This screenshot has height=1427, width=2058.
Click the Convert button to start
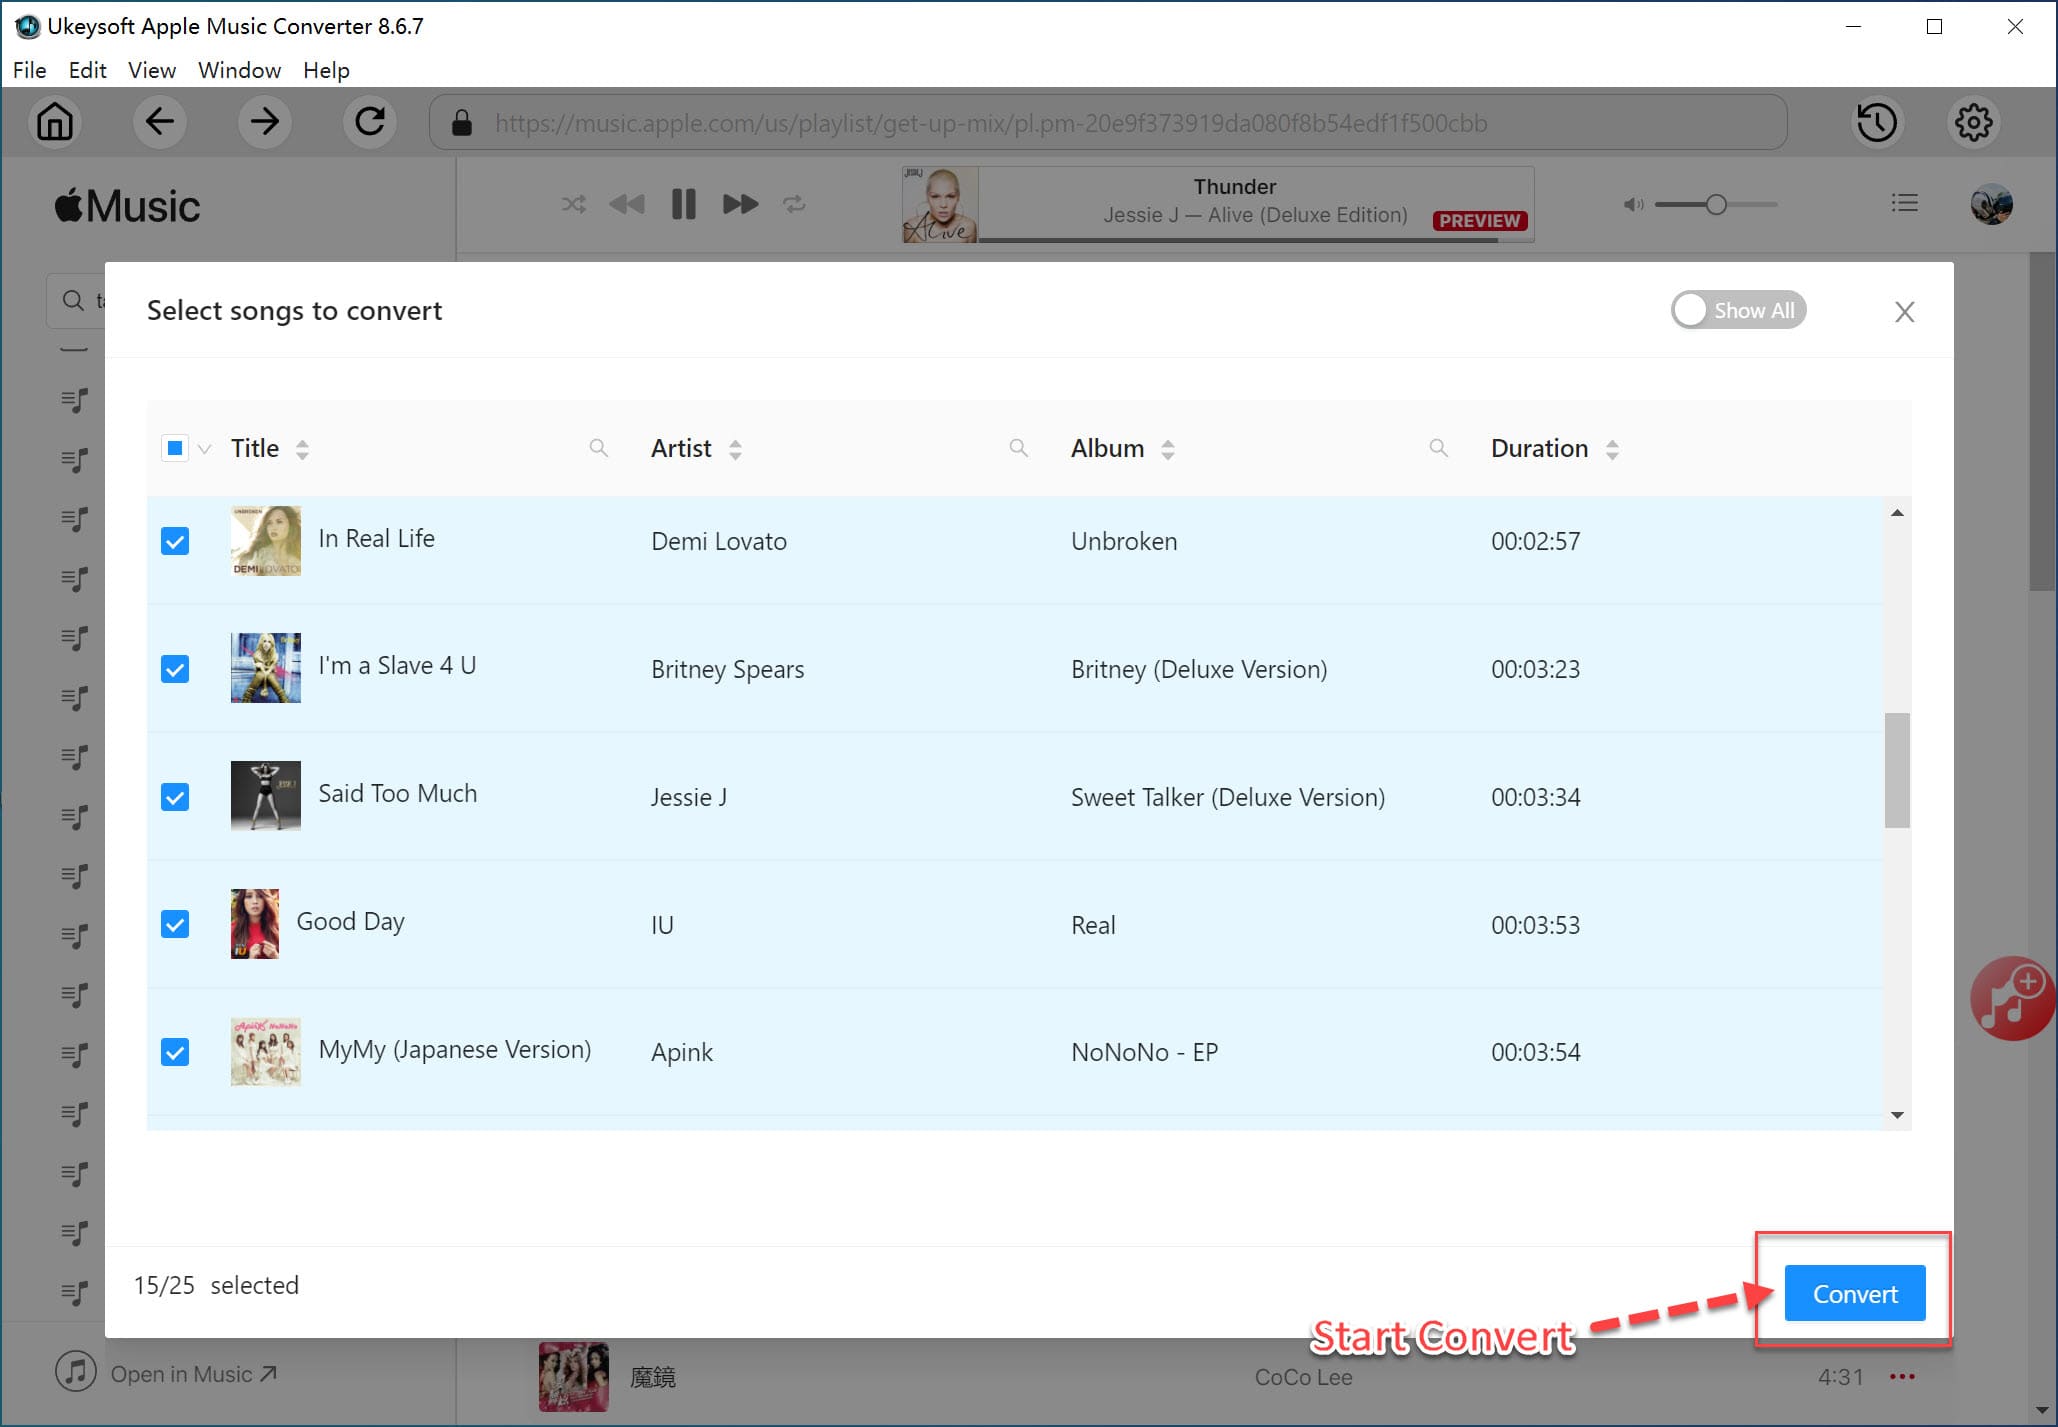point(1853,1293)
